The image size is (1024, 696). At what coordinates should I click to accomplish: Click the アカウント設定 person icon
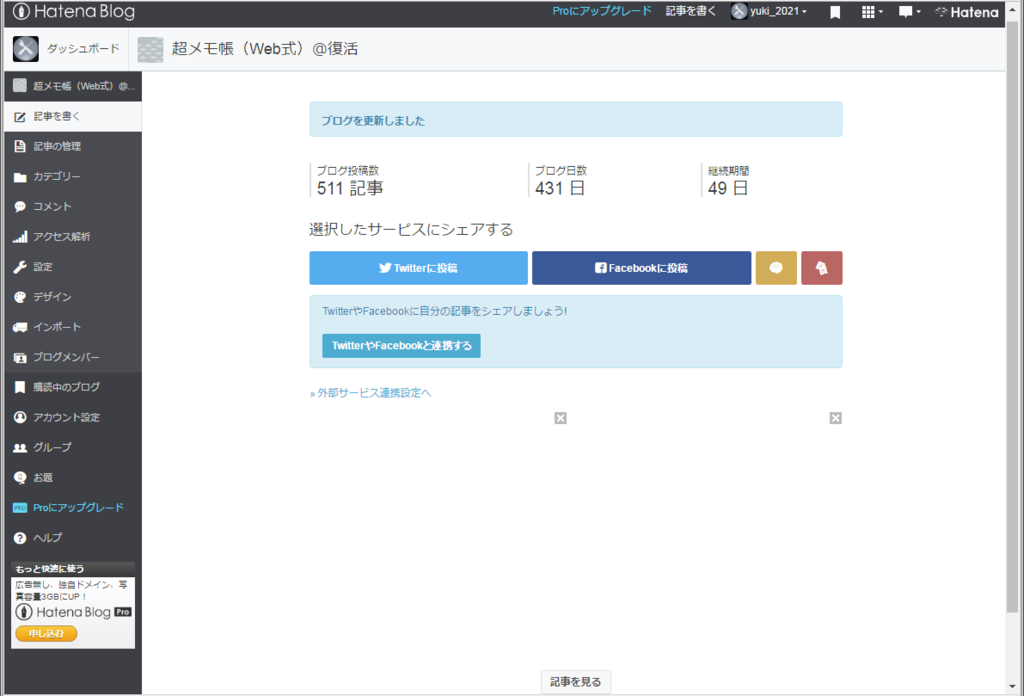20,417
